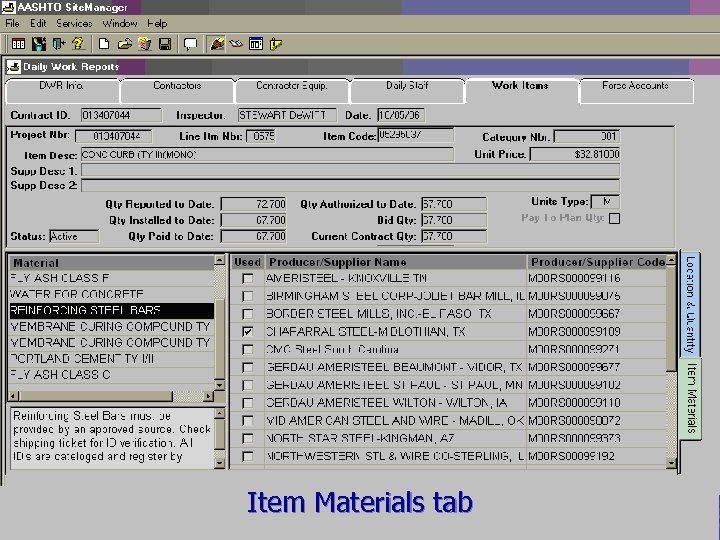Click the Daily Work Reports window icon
Image resolution: width=720 pixels, height=540 pixels.
coord(13,67)
